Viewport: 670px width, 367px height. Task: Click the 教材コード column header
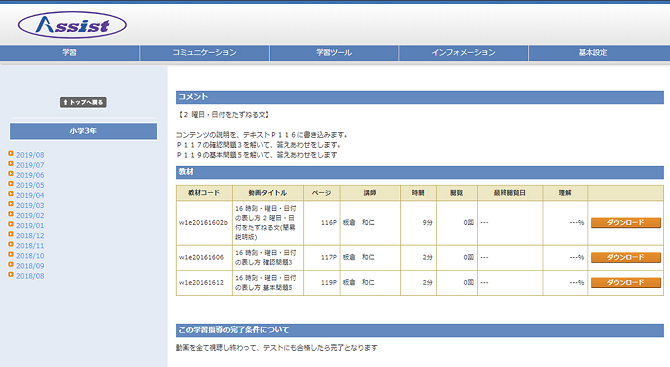(204, 193)
